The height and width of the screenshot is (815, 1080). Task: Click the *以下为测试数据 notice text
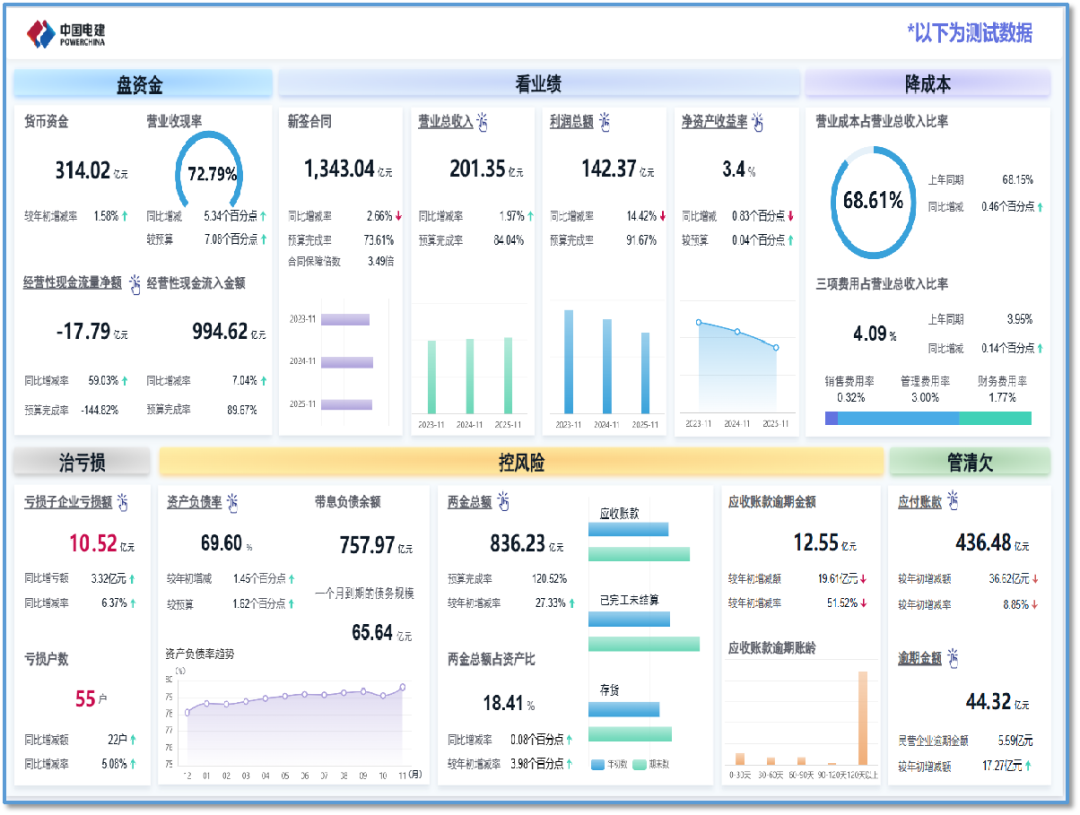(970, 32)
